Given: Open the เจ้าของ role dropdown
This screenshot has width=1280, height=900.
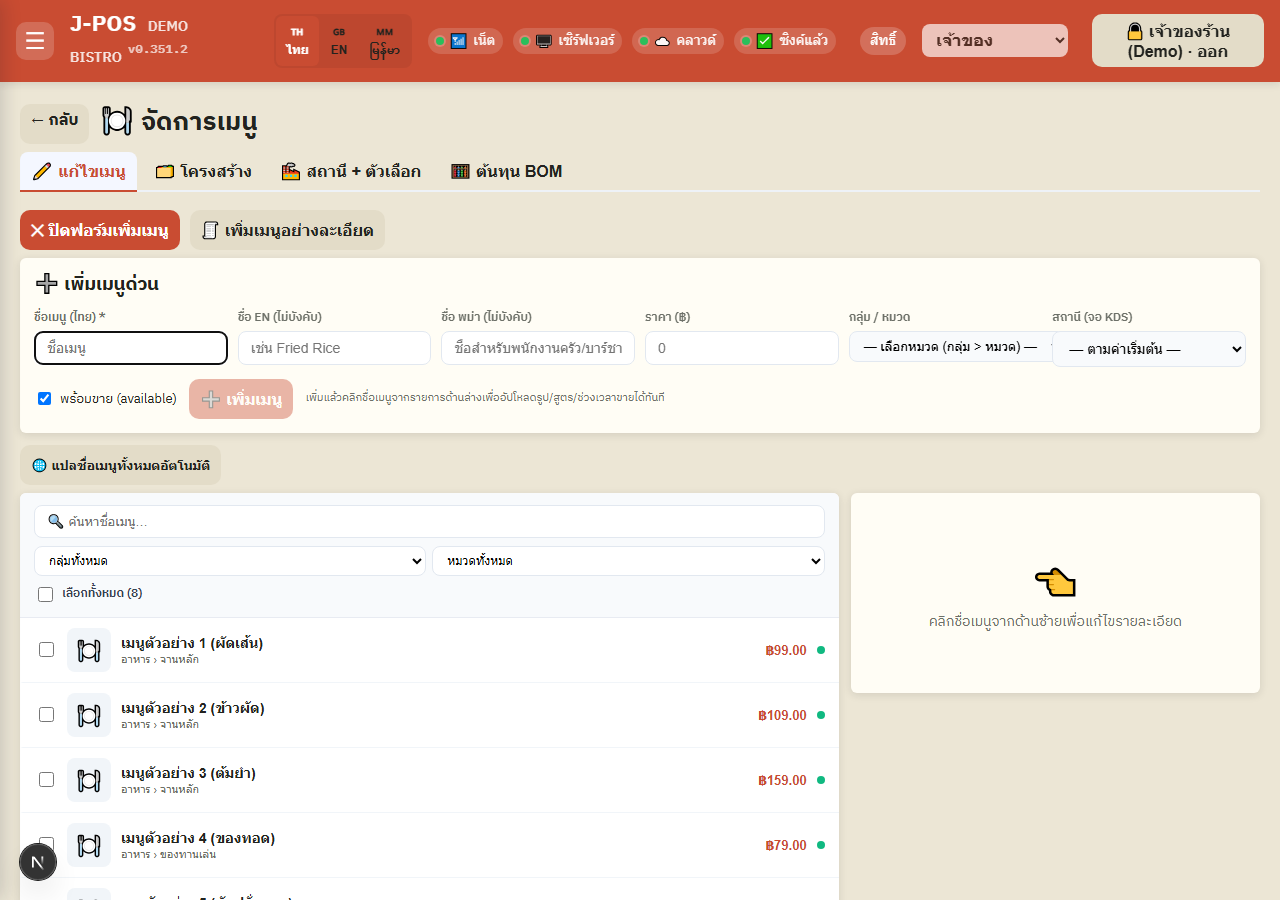Looking at the screenshot, I should click(995, 41).
